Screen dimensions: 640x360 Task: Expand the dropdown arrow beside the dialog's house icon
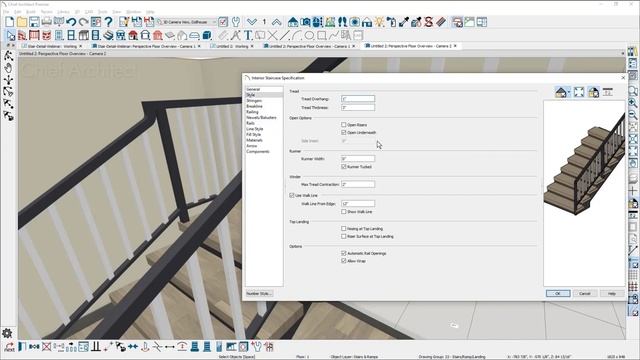click(569, 92)
